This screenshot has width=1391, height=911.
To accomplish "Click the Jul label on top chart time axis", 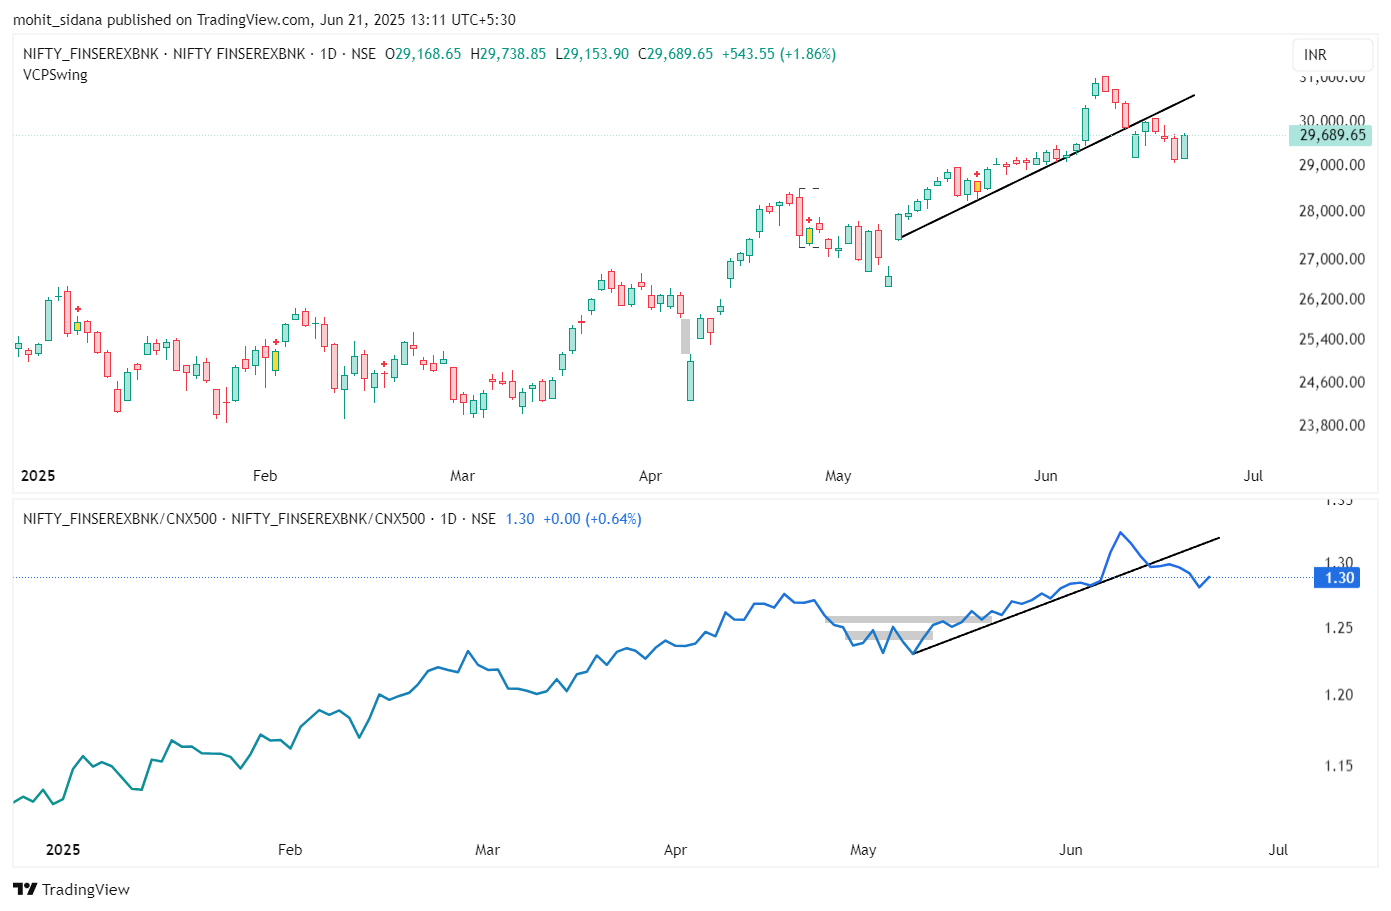I will (1253, 476).
